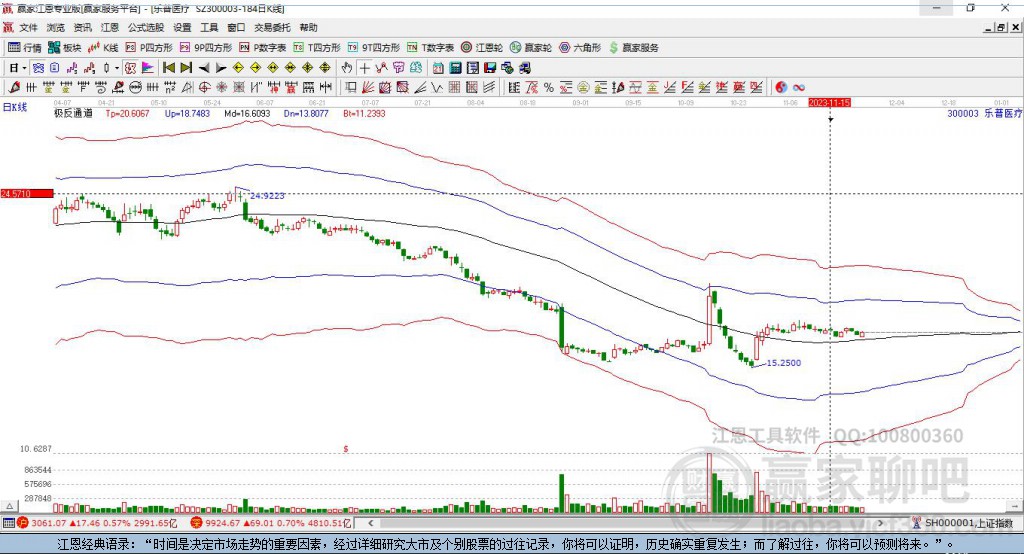Open the T四方形 tool
The height and width of the screenshot is (554, 1024).
[x=317, y=48]
